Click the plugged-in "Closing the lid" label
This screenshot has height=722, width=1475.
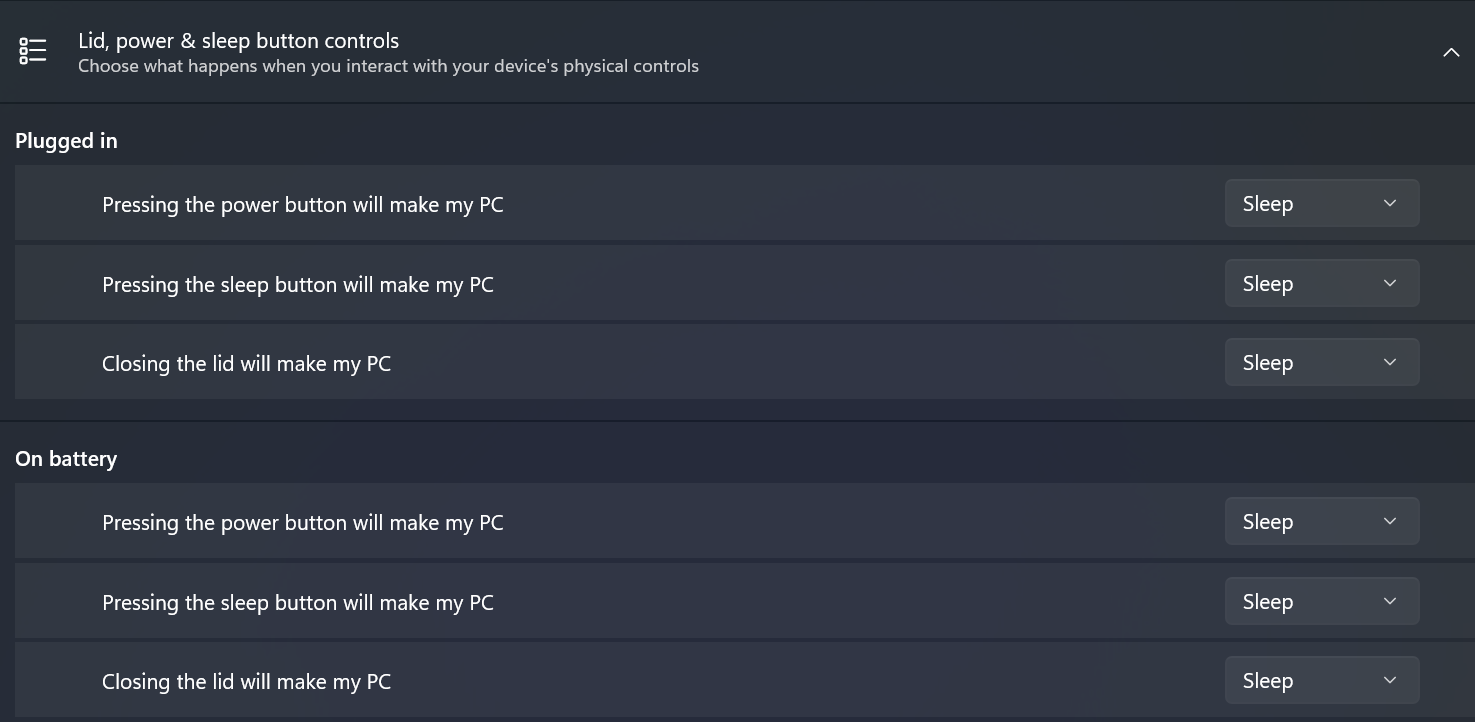246,364
